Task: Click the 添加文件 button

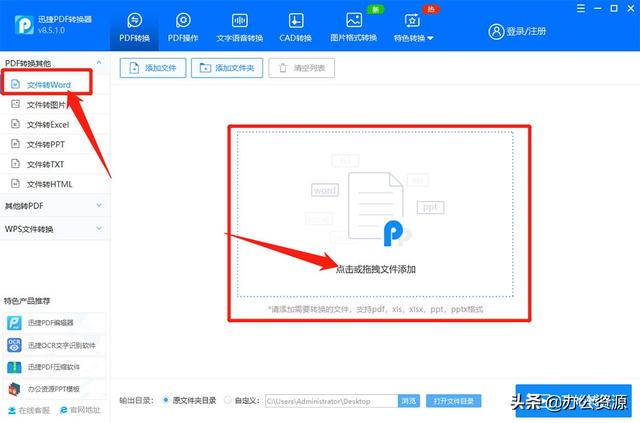Action: tap(153, 68)
